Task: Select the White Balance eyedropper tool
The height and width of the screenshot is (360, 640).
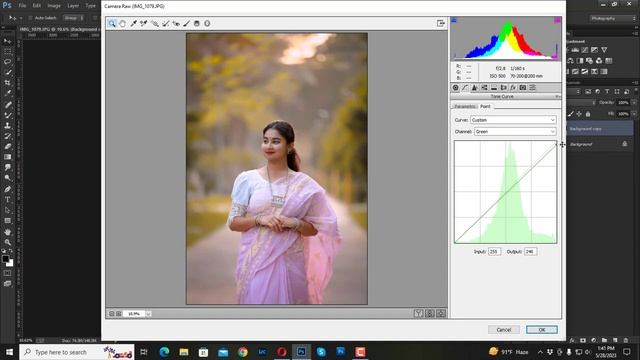Action: tap(133, 24)
